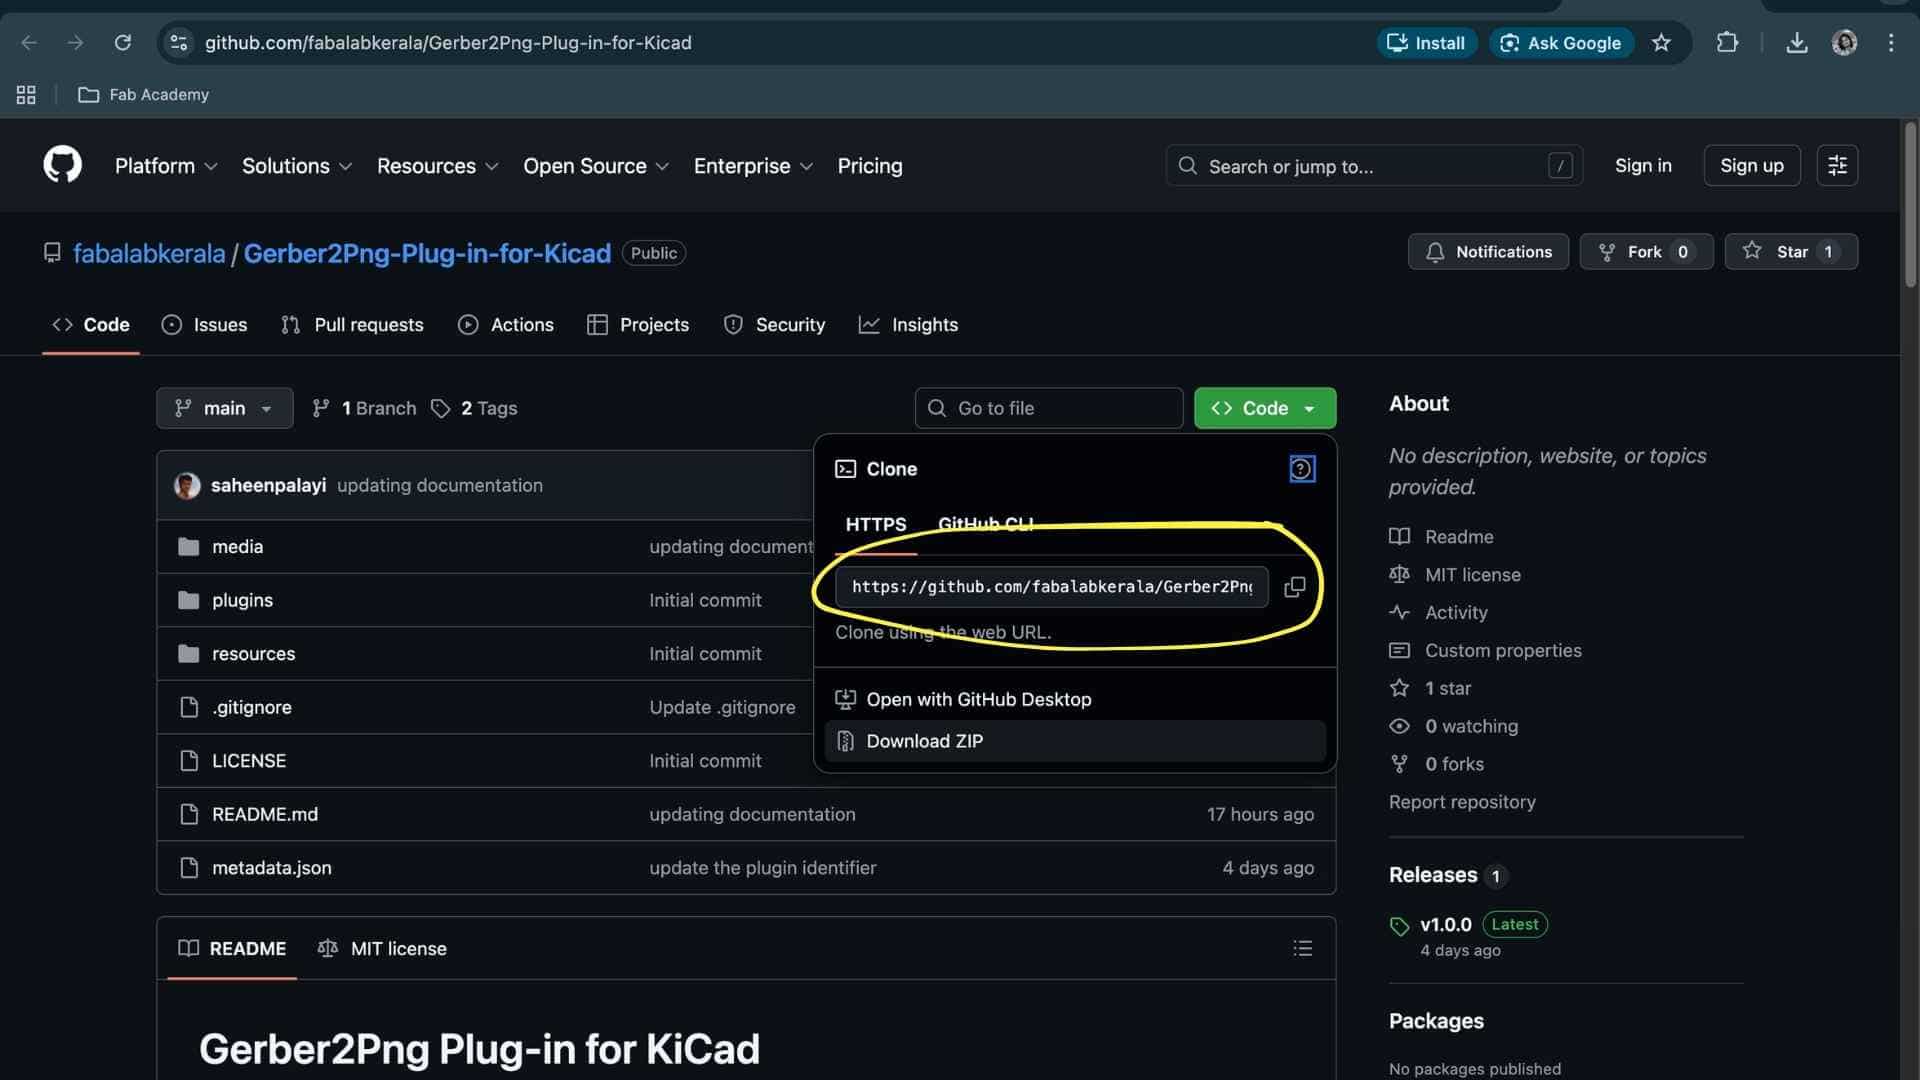Bookmark this page with star icon
Image resolution: width=1920 pixels, height=1080 pixels.
(1661, 43)
